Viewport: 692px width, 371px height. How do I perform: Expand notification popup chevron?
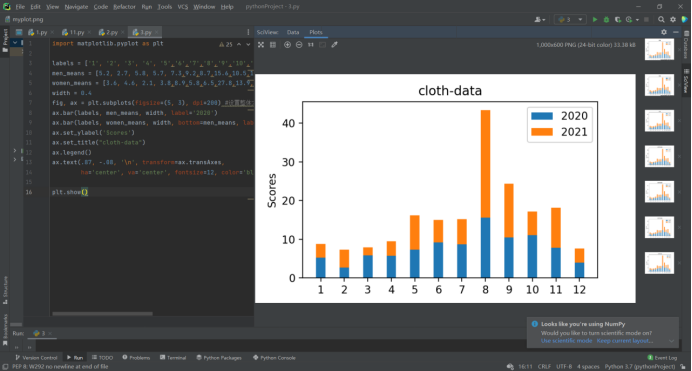click(671, 341)
